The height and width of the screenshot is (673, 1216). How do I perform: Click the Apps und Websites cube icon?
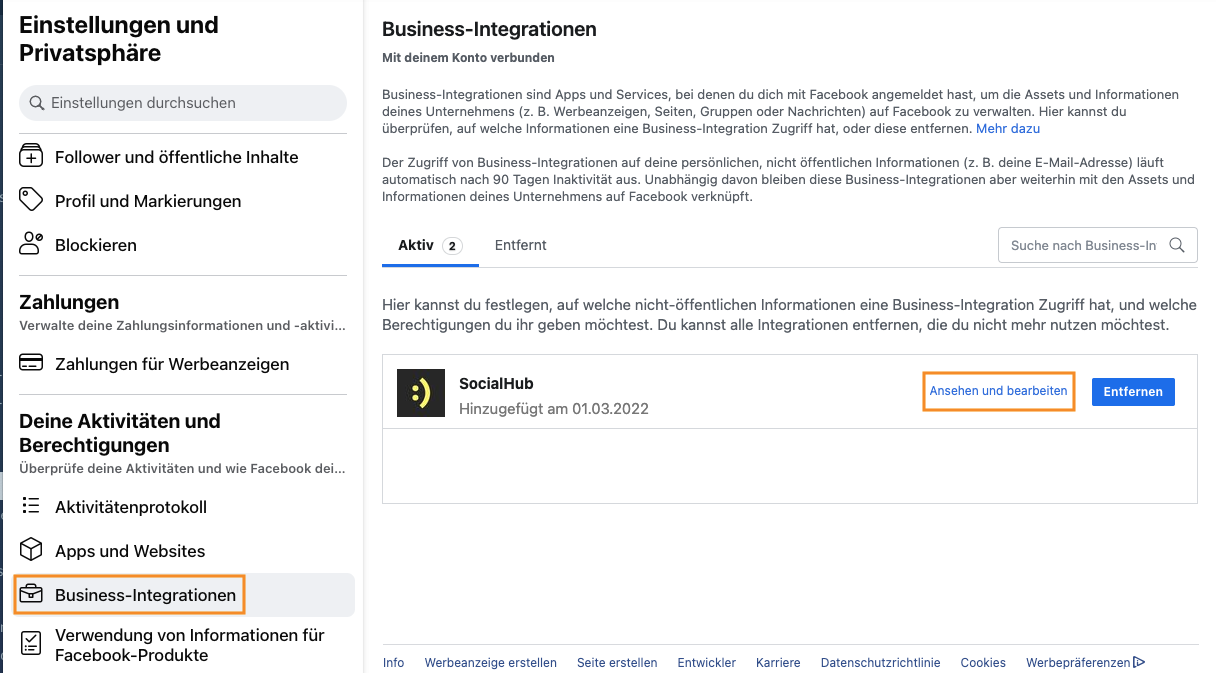click(x=32, y=551)
